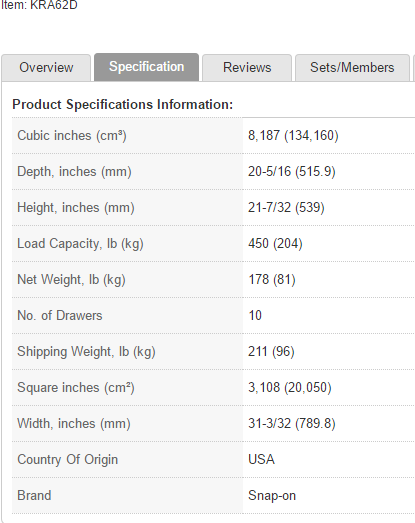Select the 211 (96) shipping weight value
The image size is (415, 523).
(271, 352)
